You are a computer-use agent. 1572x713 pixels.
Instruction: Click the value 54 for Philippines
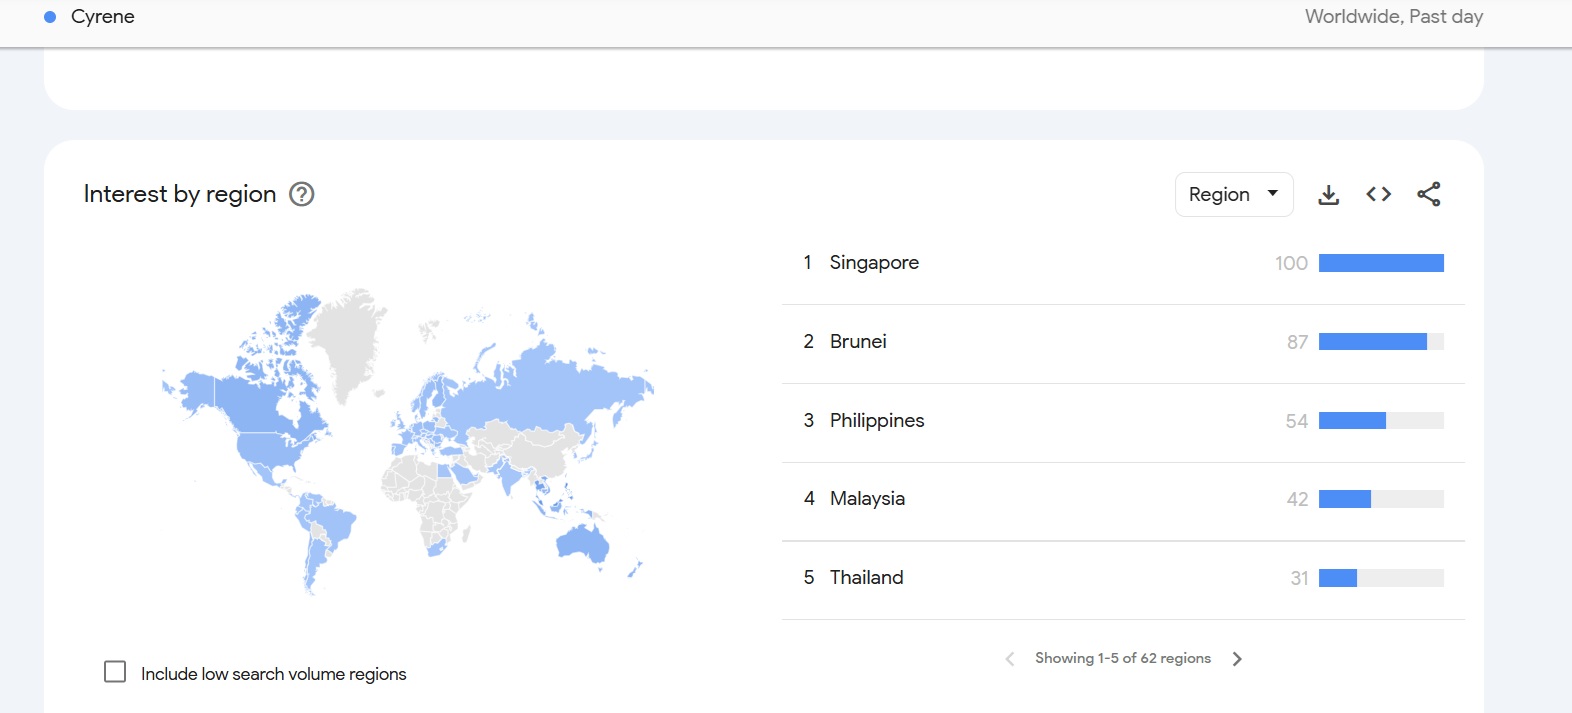[1297, 421]
